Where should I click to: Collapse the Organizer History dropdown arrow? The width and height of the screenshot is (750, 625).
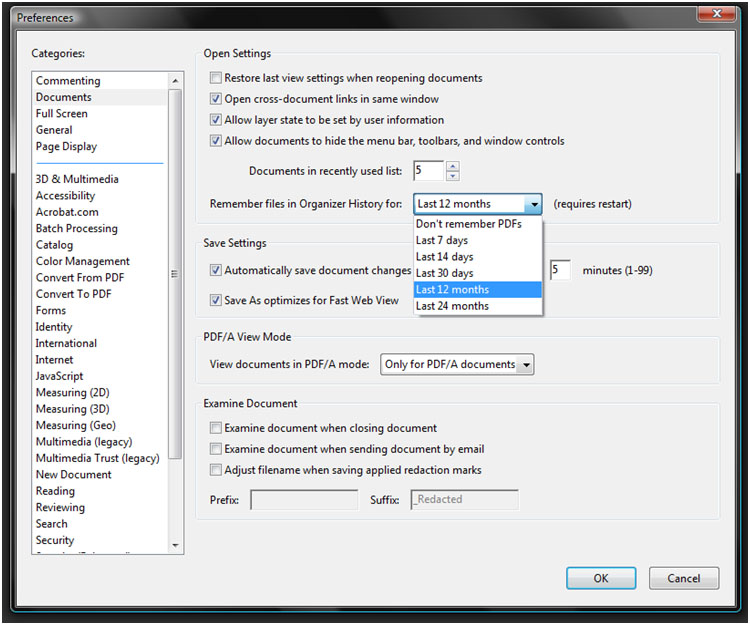[533, 204]
